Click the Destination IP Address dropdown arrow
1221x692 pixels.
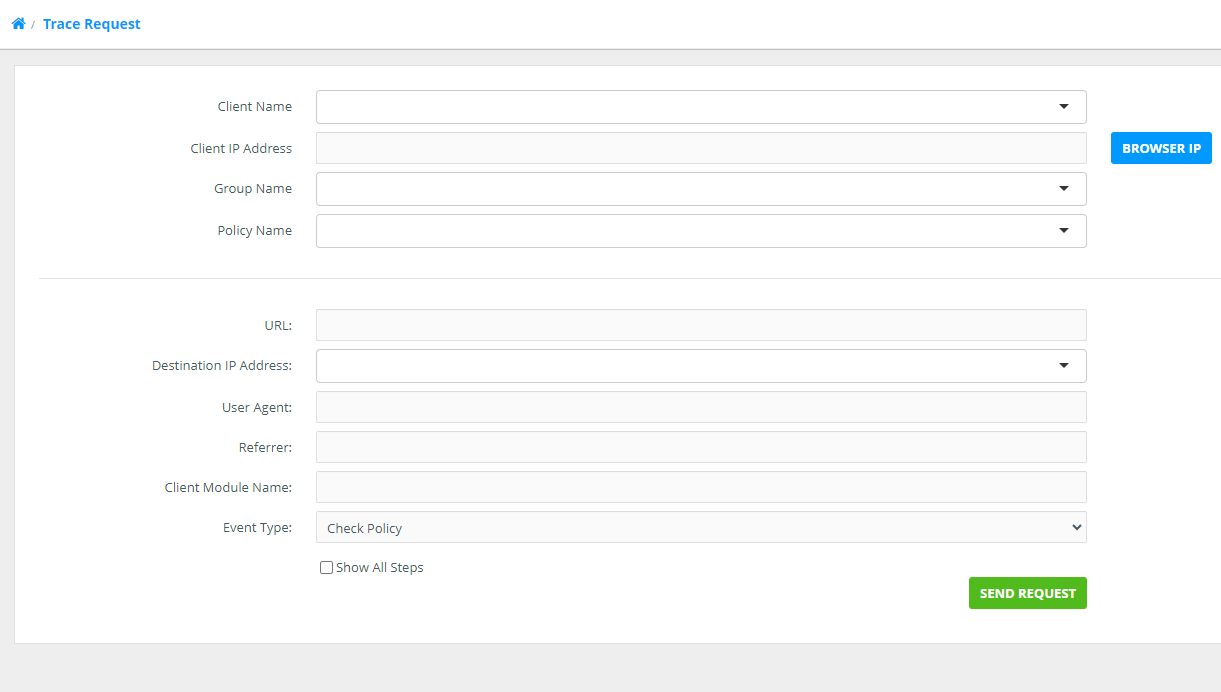click(1063, 366)
